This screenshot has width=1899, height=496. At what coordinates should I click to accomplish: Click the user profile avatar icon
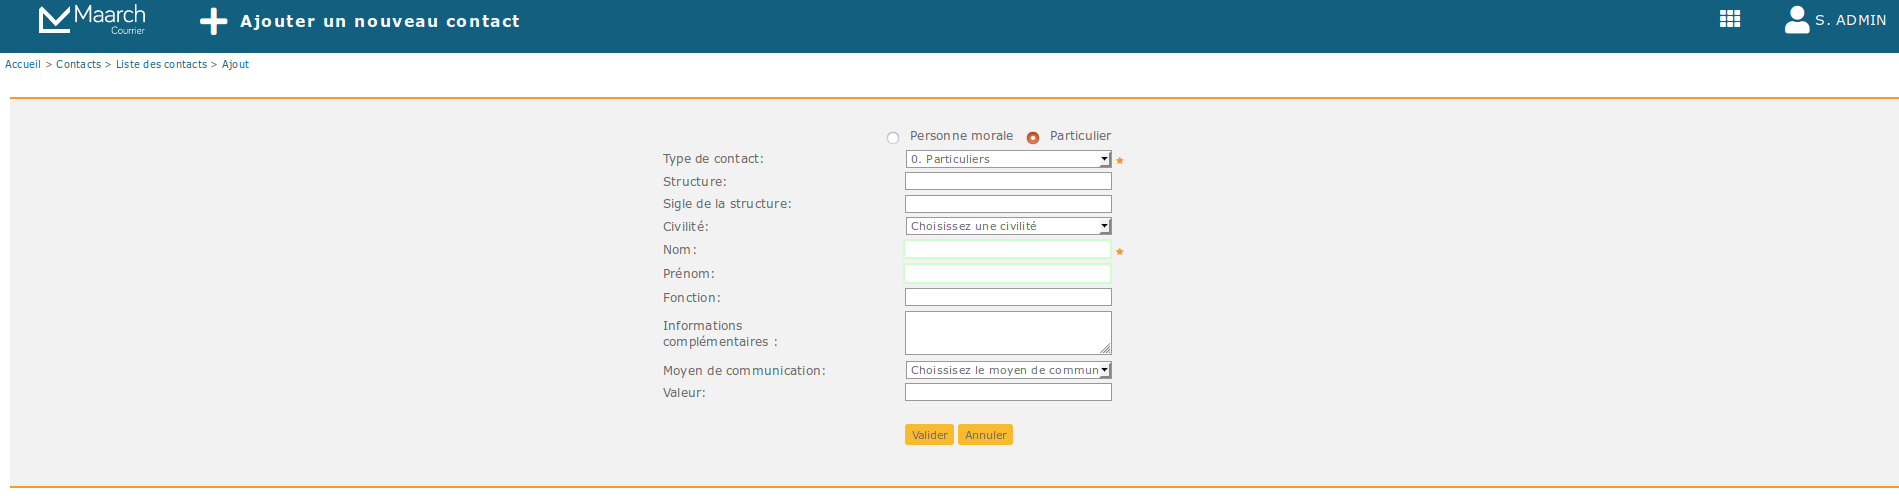coord(1796,19)
